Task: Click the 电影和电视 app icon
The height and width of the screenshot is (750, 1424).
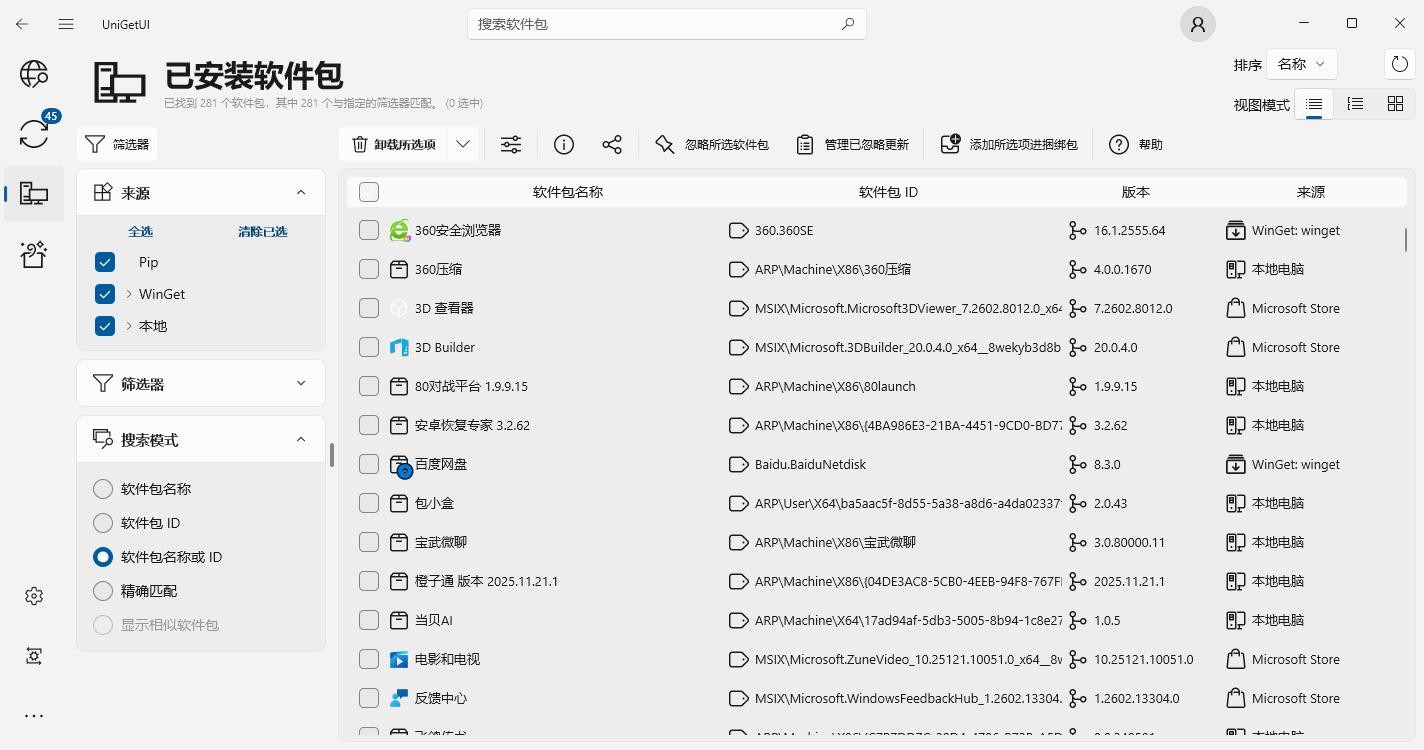Action: coord(399,659)
